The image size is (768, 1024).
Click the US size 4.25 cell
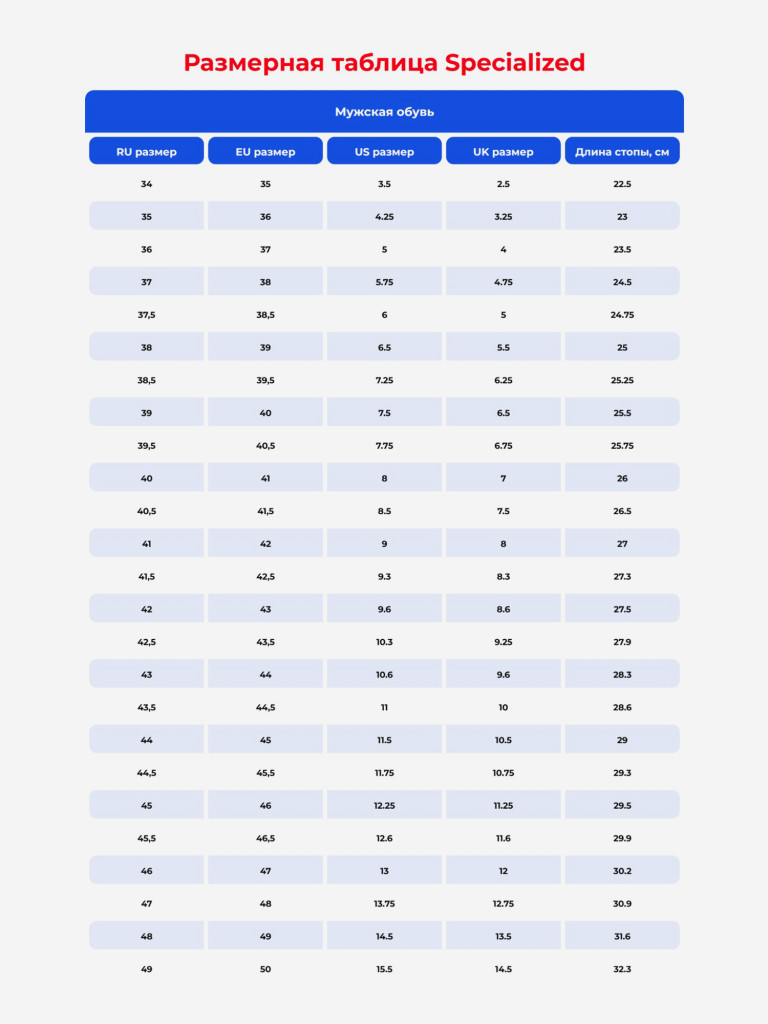(384, 216)
